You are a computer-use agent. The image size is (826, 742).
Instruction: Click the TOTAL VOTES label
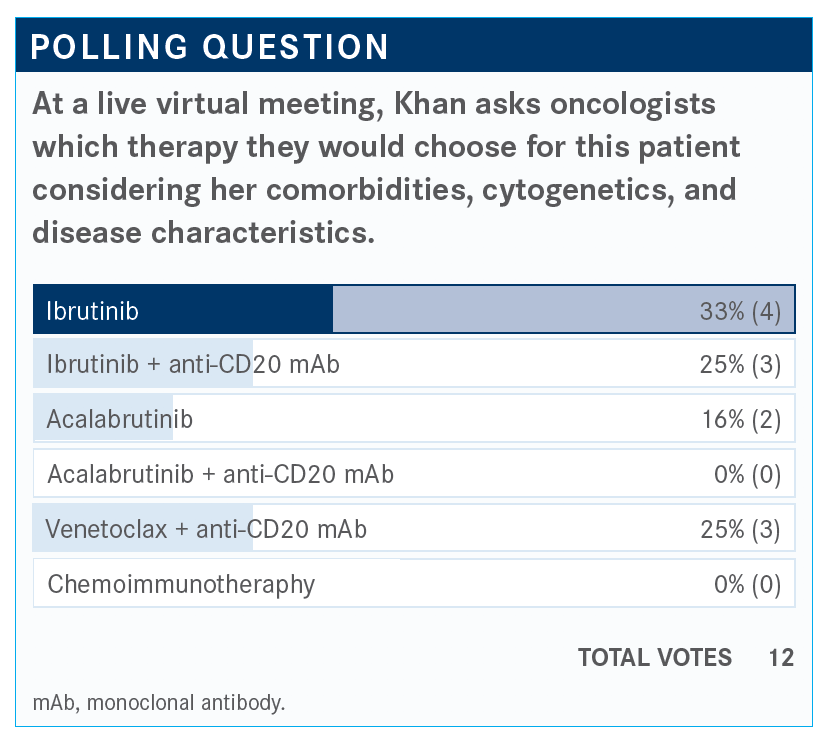[x=654, y=657]
